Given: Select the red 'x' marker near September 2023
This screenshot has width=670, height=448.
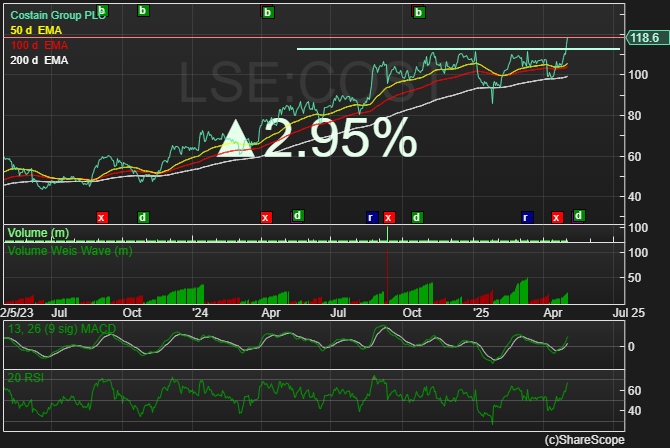Looking at the screenshot, I should [102, 218].
